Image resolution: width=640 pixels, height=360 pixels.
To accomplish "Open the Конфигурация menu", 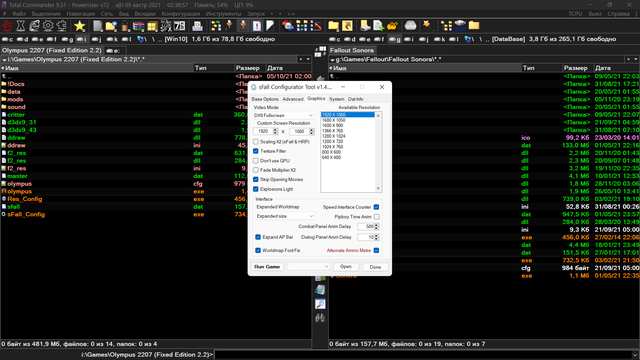I will [181, 14].
